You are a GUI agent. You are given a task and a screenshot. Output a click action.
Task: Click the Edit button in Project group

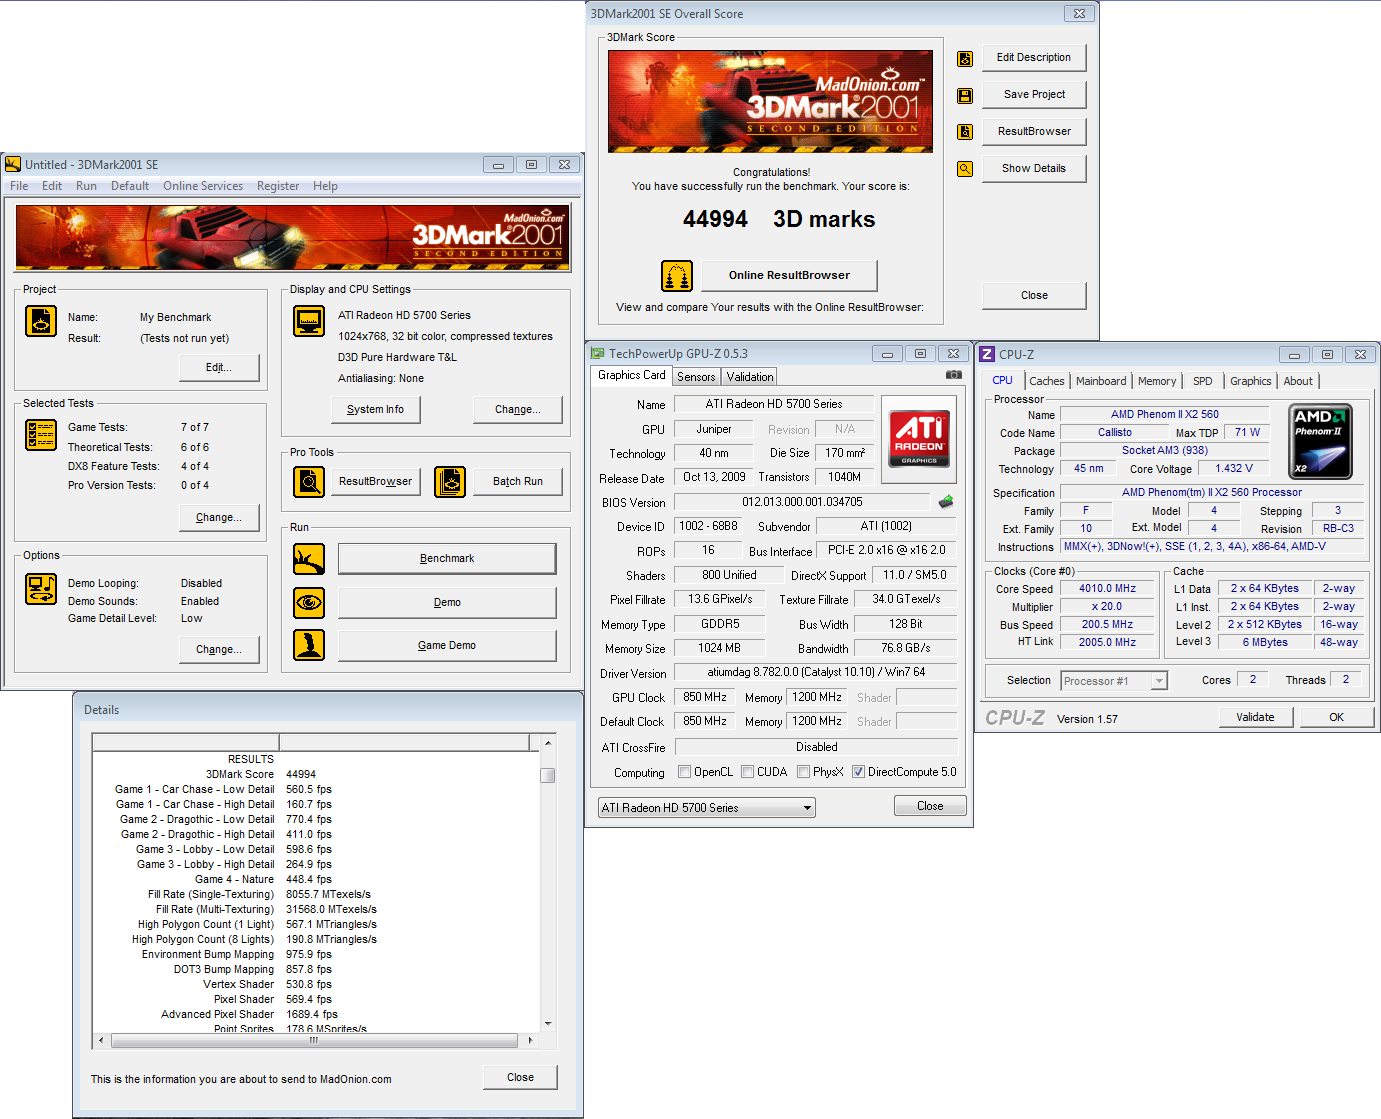pyautogui.click(x=219, y=368)
